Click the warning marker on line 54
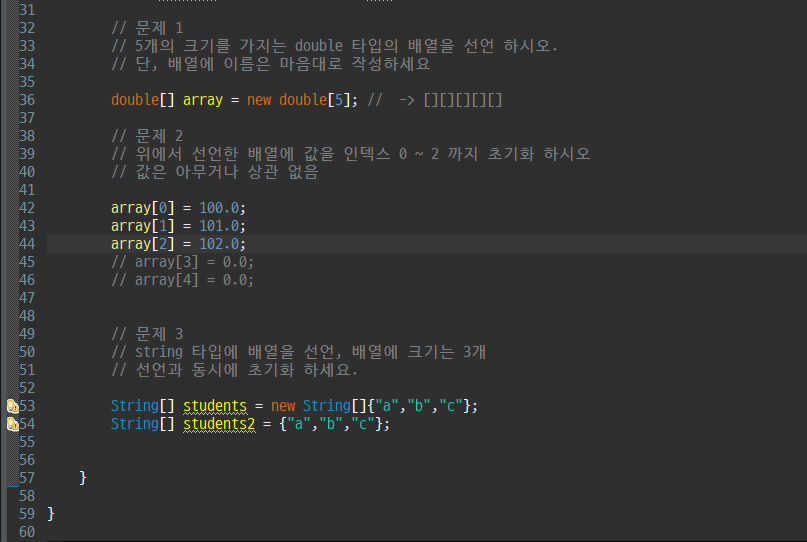 (x=13, y=425)
